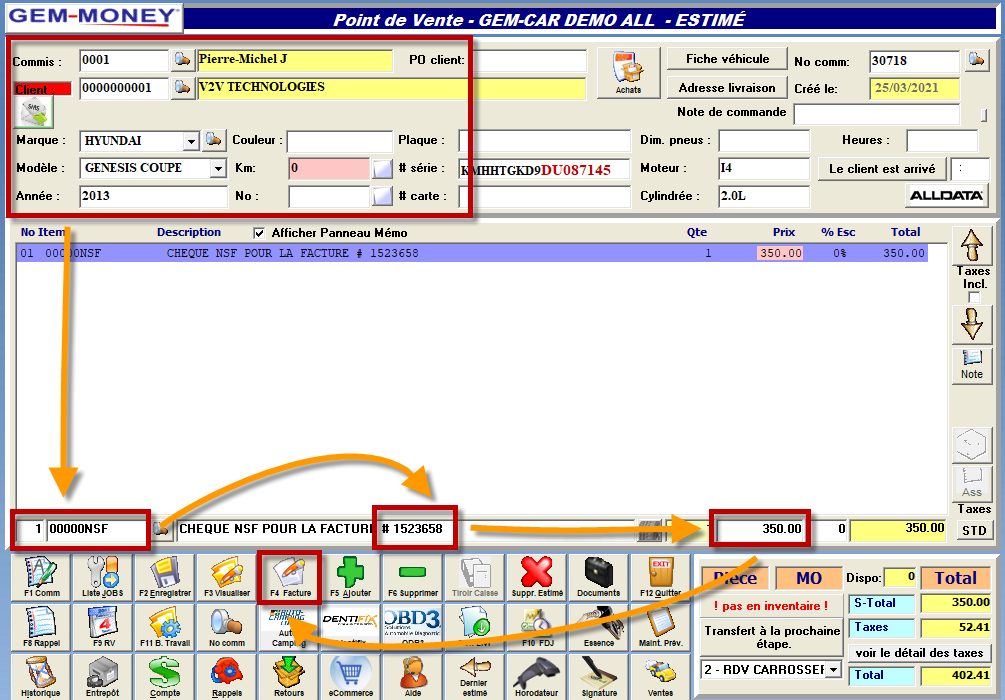
Task: Click voir le détail des taxes
Action: click(x=919, y=653)
